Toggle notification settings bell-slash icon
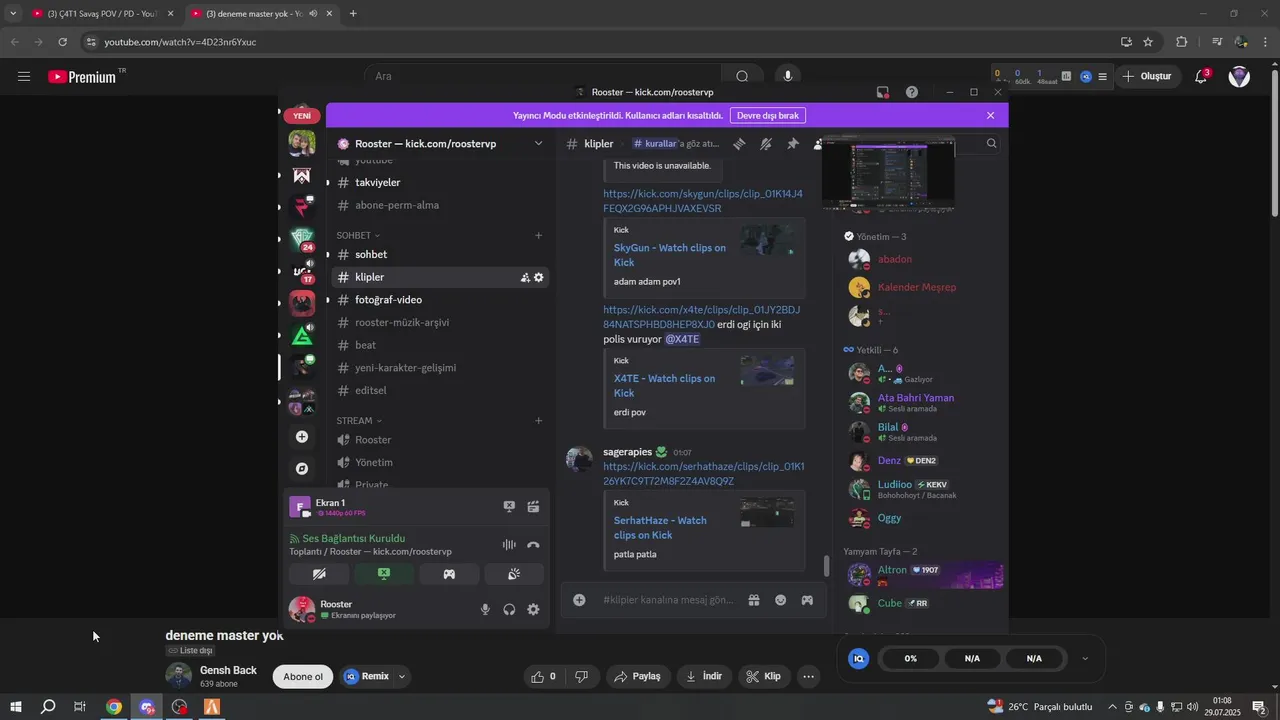The height and width of the screenshot is (720, 1280). (x=766, y=144)
